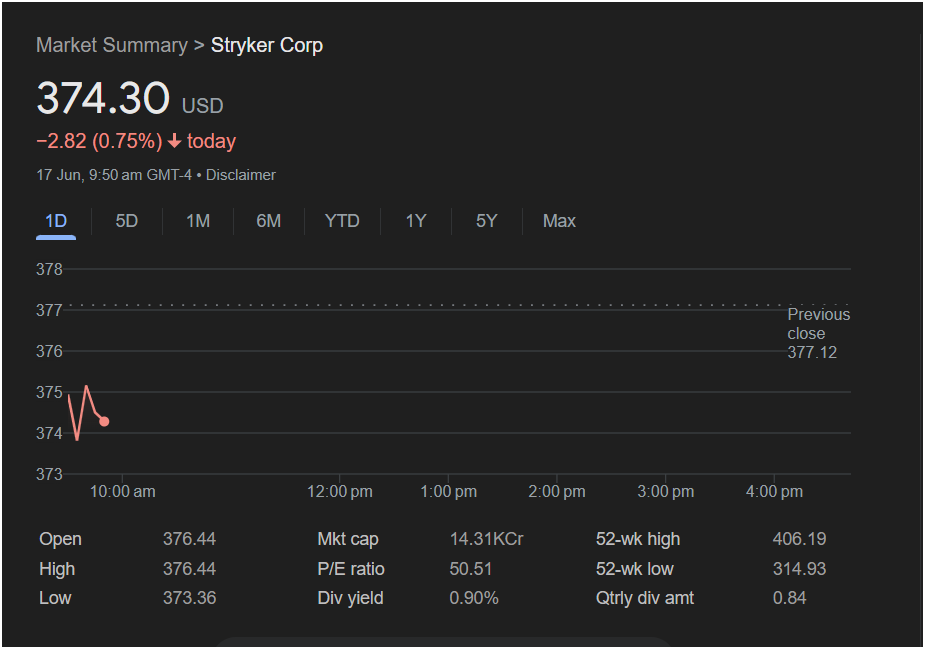The width and height of the screenshot is (925, 649).
Task: Click the Previous close 377.12 label
Action: (819, 333)
